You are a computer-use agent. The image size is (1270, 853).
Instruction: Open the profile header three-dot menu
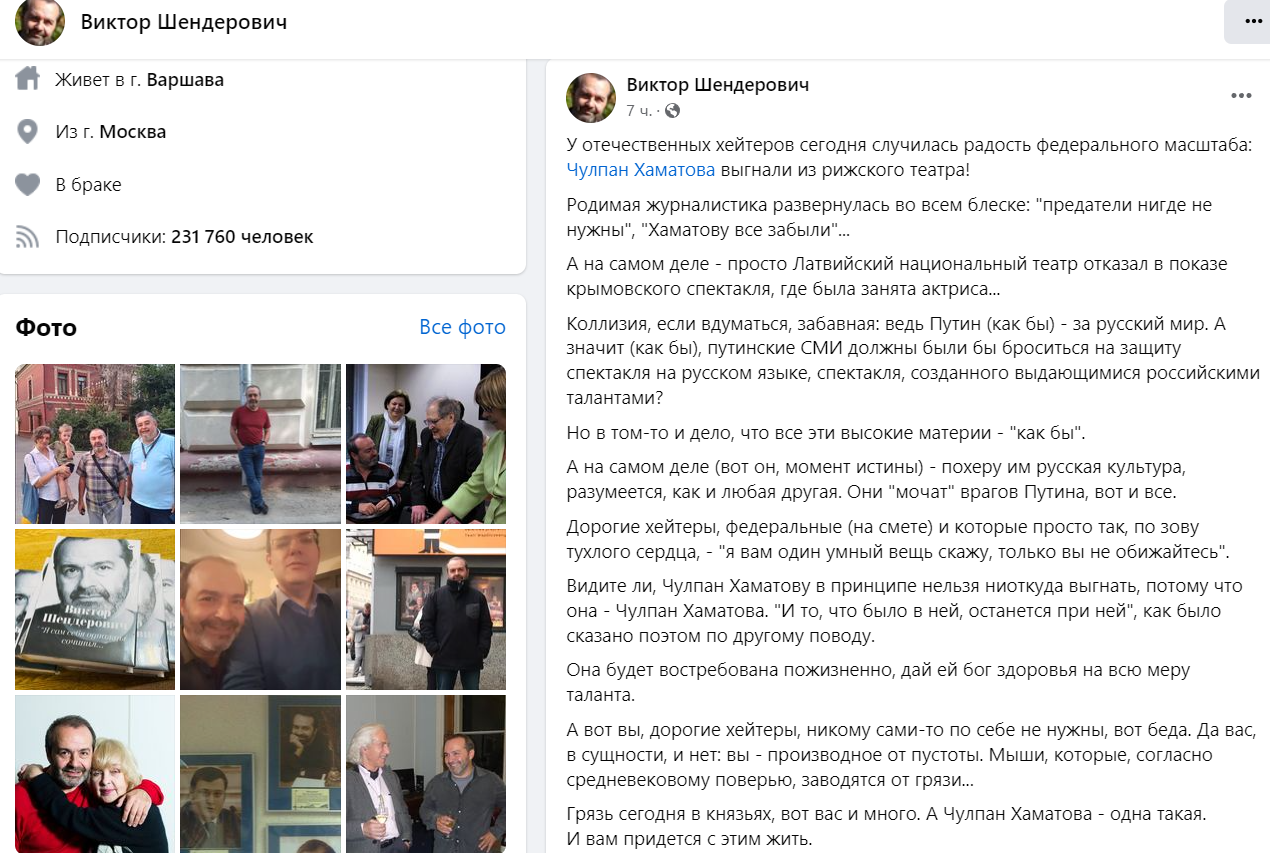pyautogui.click(x=1250, y=22)
